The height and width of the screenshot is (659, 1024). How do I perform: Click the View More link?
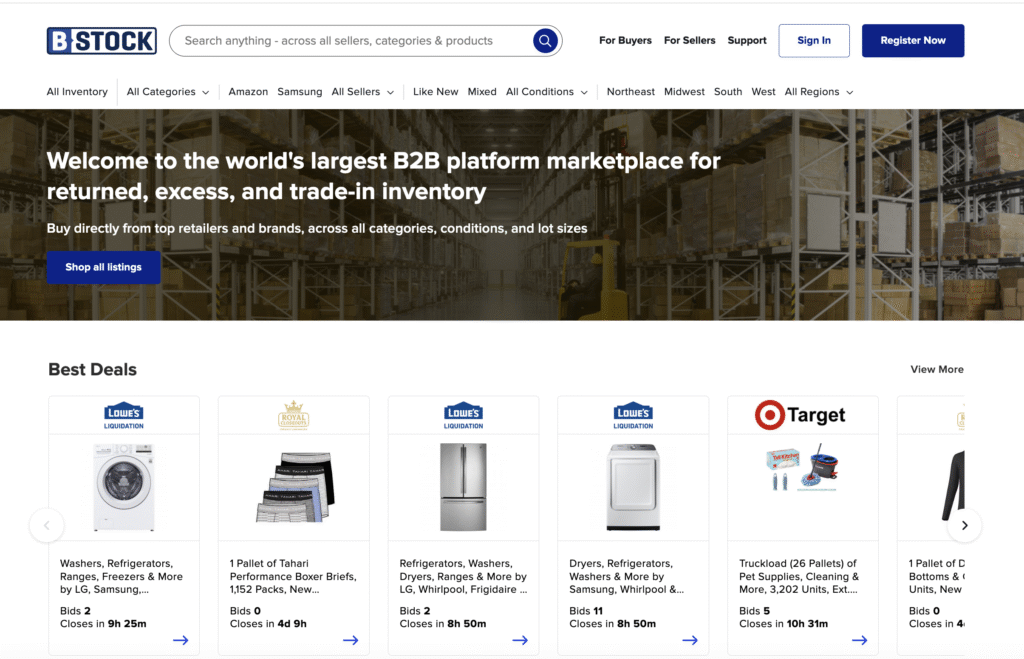coord(936,369)
